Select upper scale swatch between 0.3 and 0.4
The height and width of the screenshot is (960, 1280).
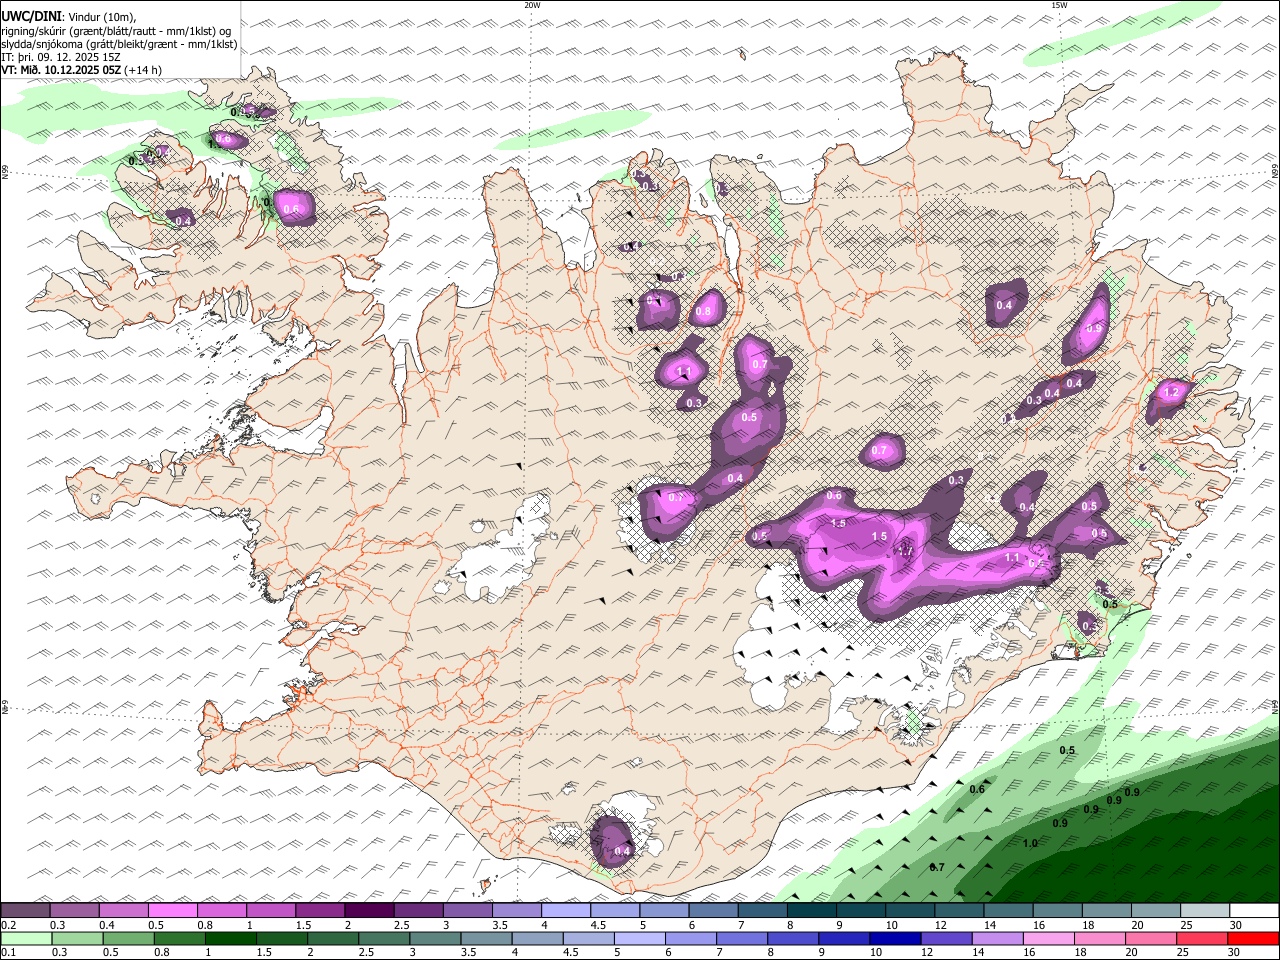click(x=74, y=911)
